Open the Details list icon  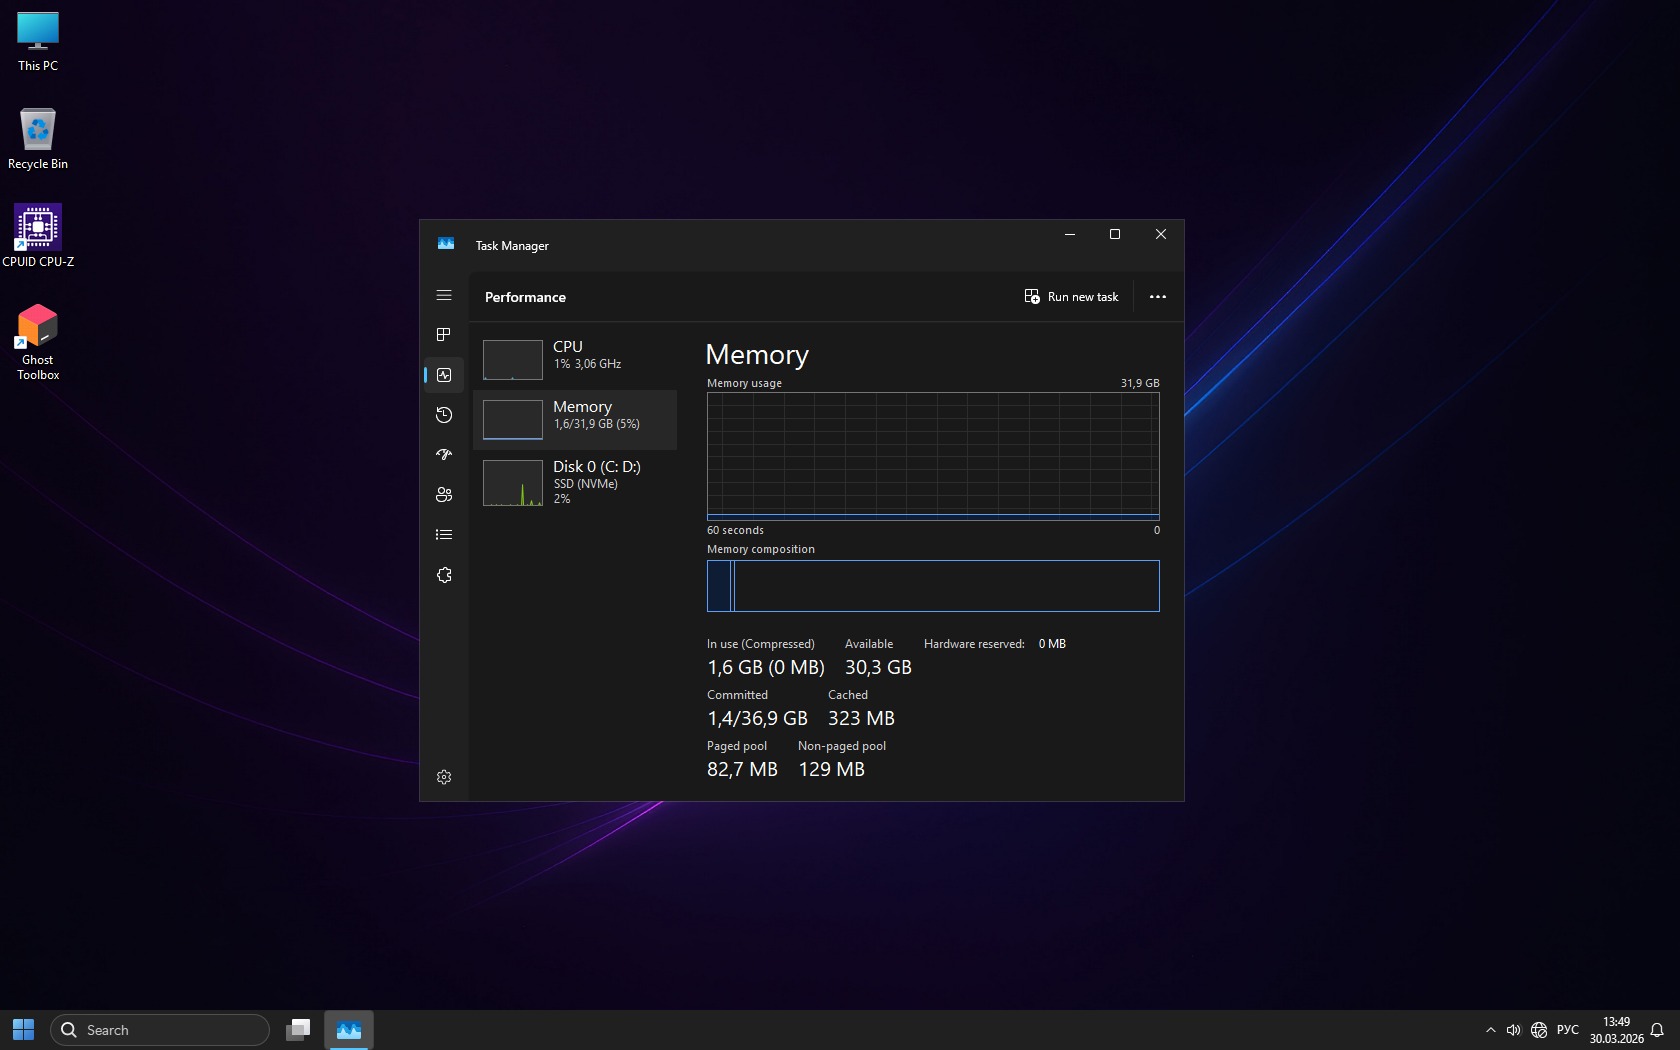[x=444, y=535]
